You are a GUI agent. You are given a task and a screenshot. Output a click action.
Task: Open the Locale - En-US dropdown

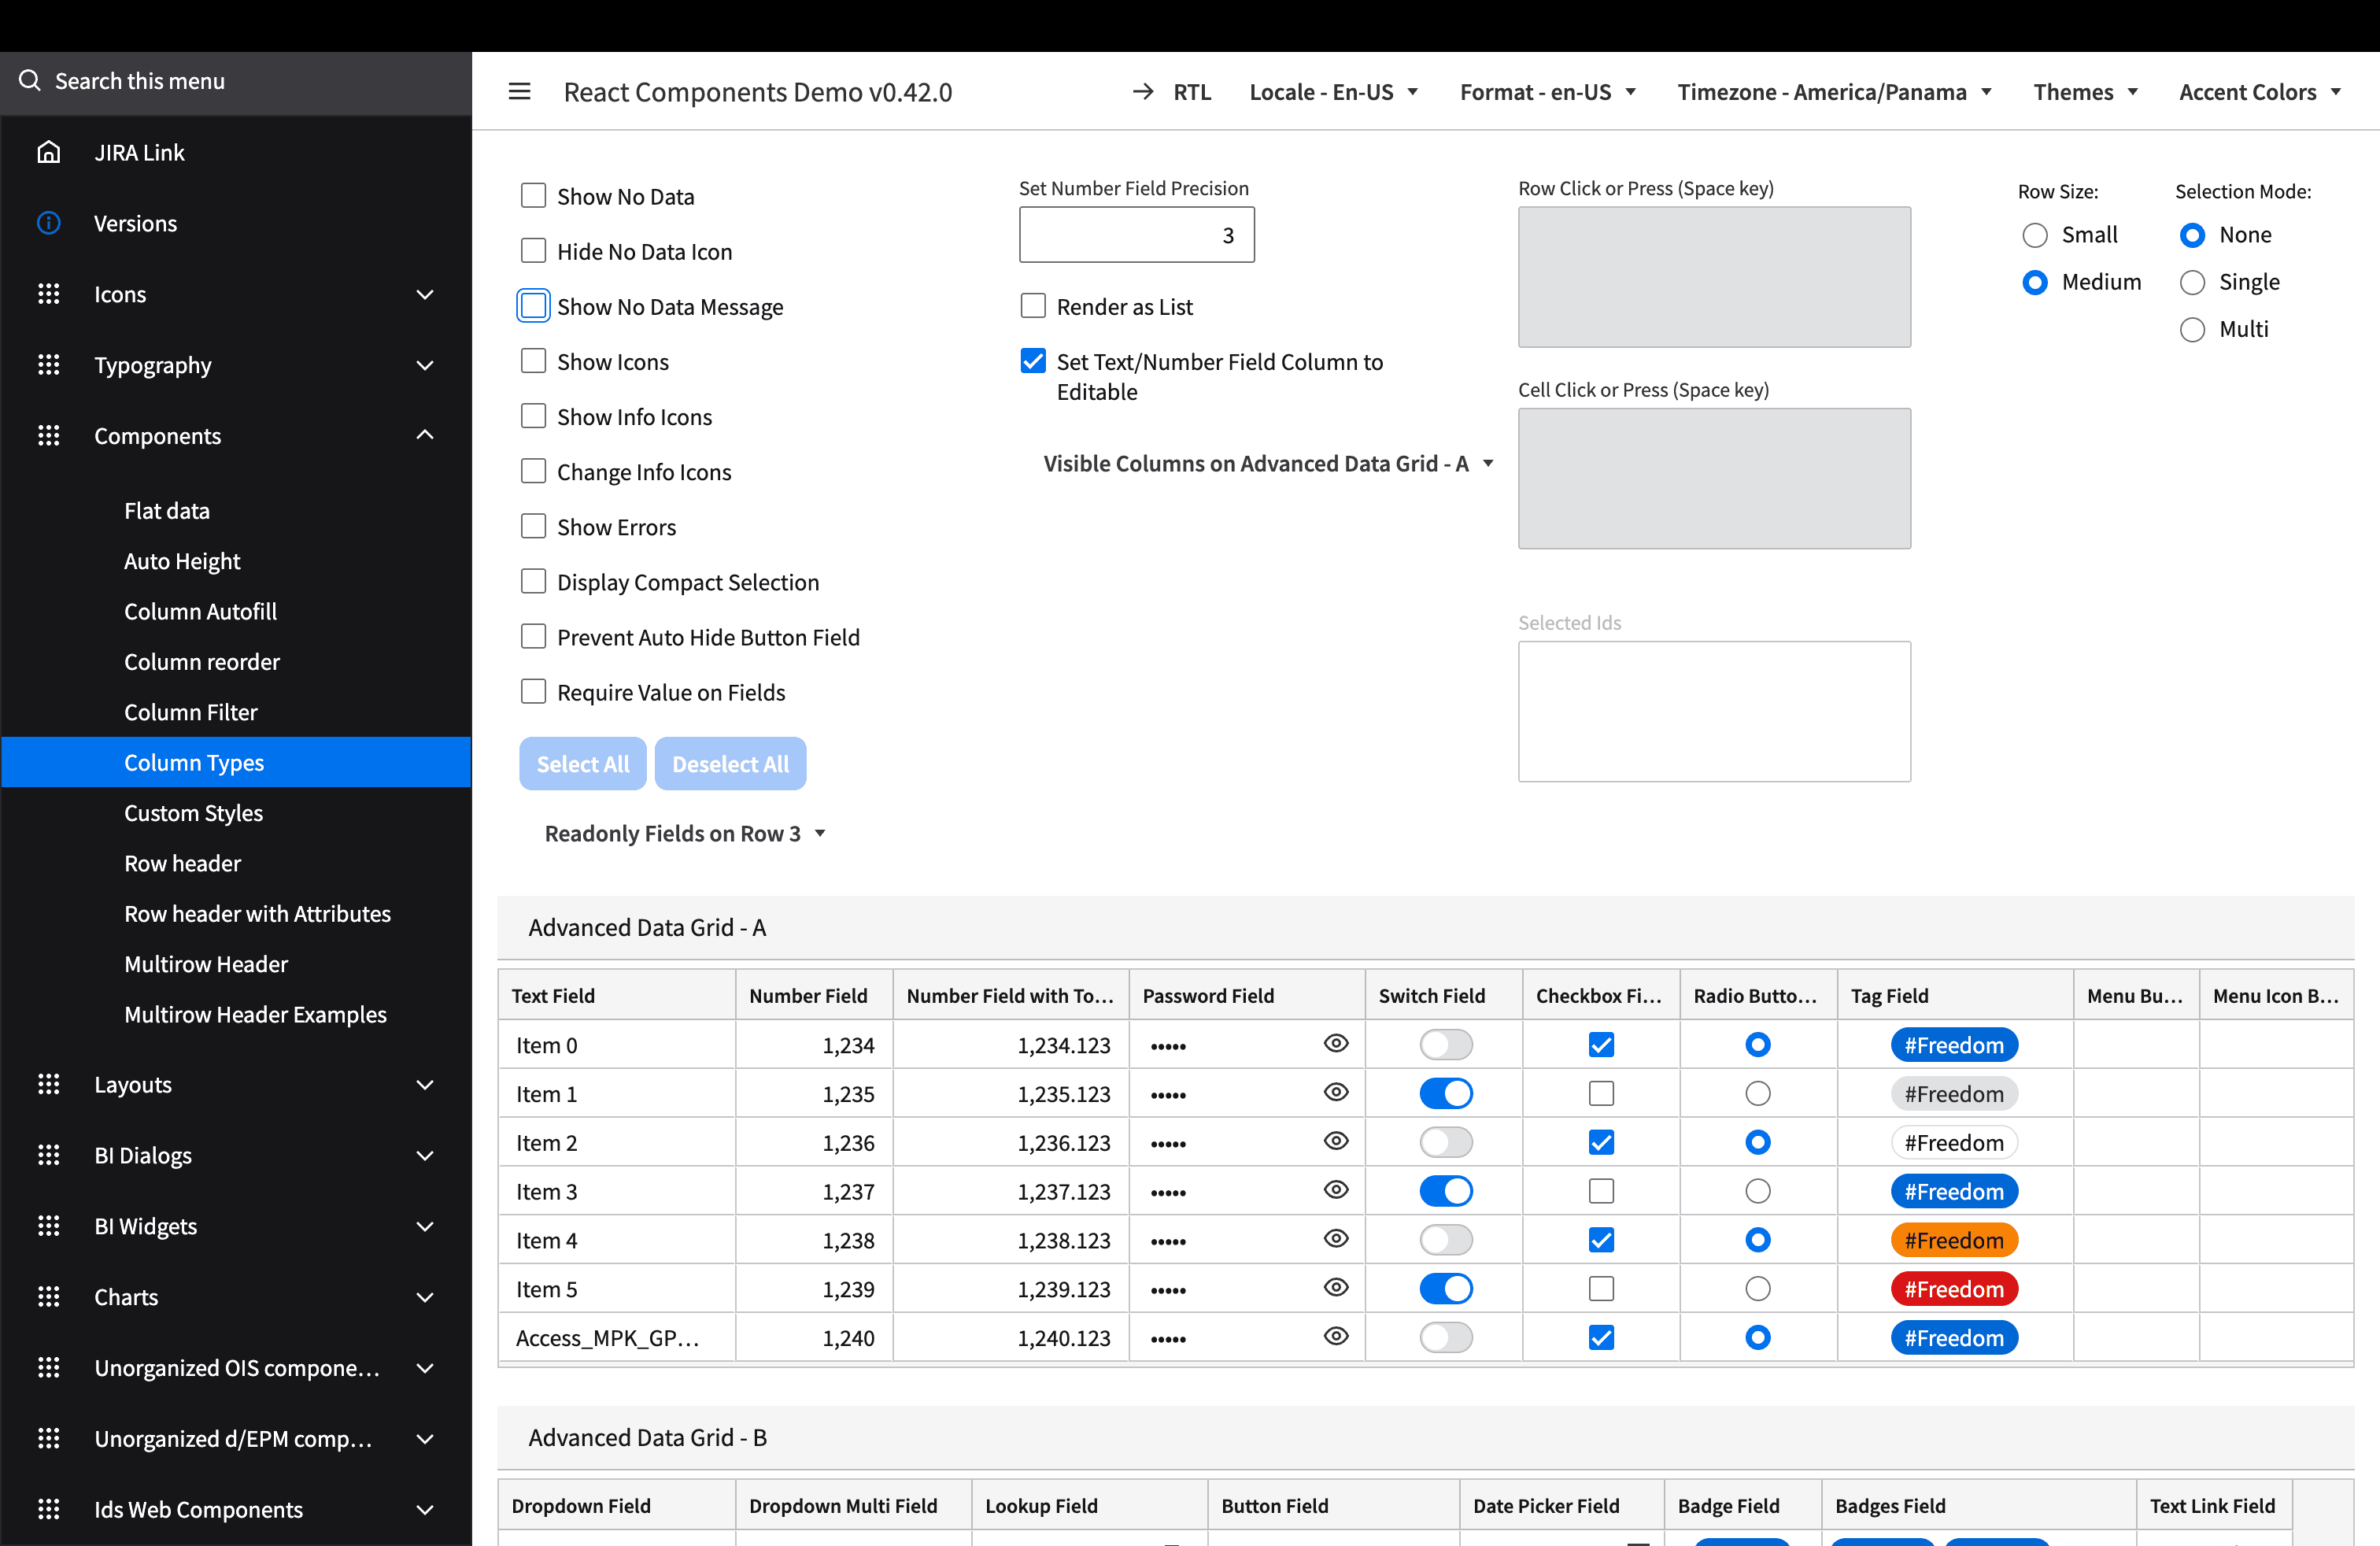coord(1334,92)
